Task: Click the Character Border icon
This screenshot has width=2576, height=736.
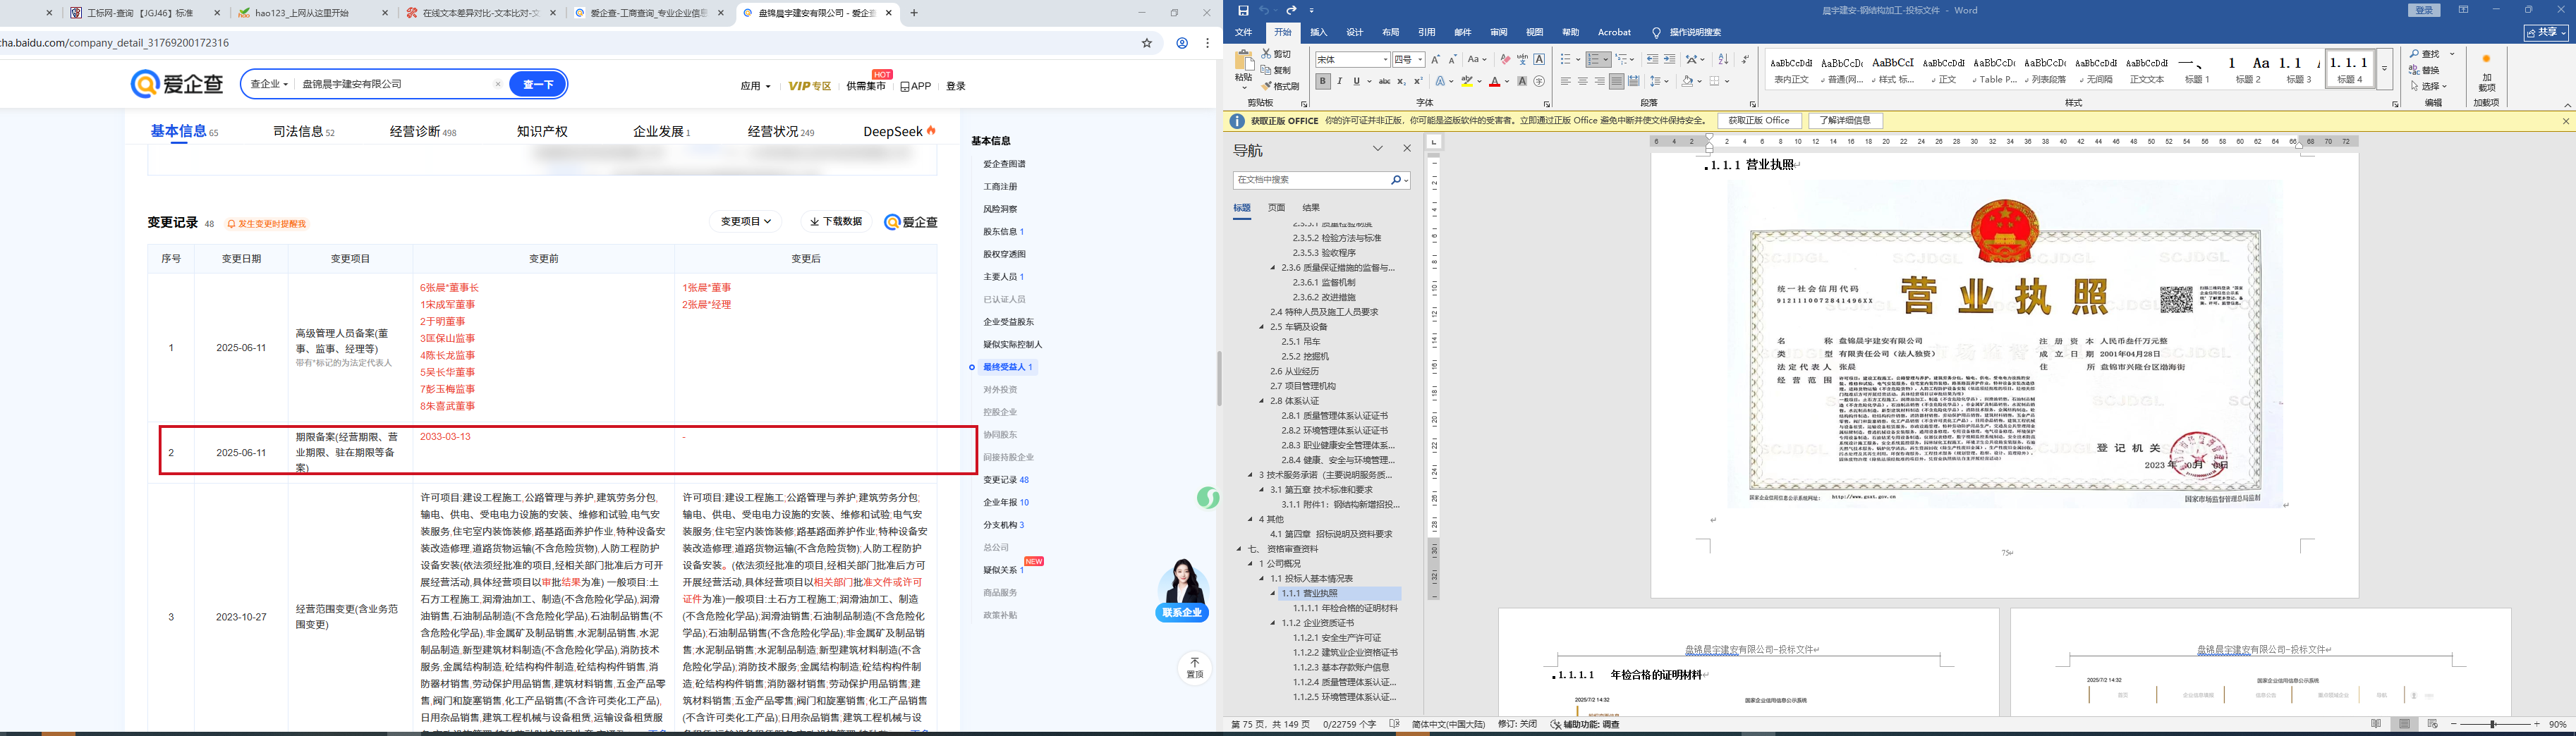Action: pos(1539,60)
